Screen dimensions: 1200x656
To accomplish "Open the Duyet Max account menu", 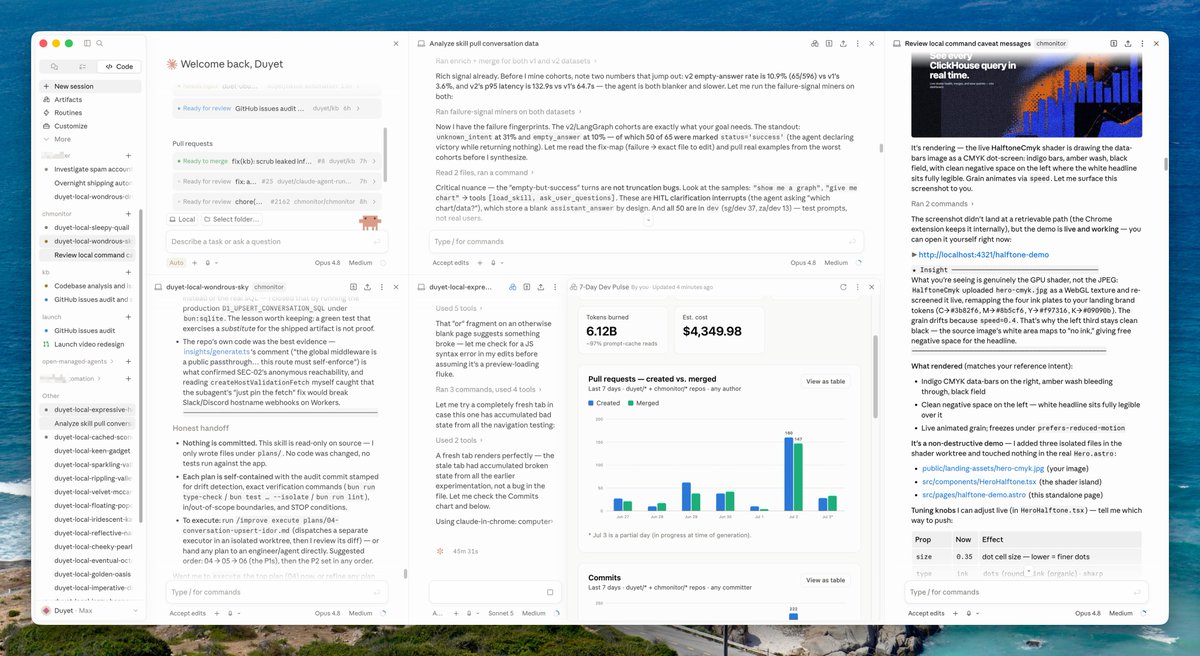I will point(90,609).
